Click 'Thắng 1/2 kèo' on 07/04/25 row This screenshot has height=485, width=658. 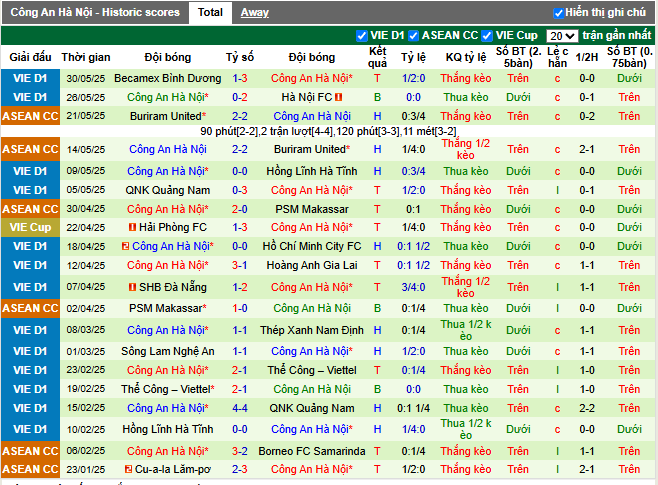click(x=466, y=287)
